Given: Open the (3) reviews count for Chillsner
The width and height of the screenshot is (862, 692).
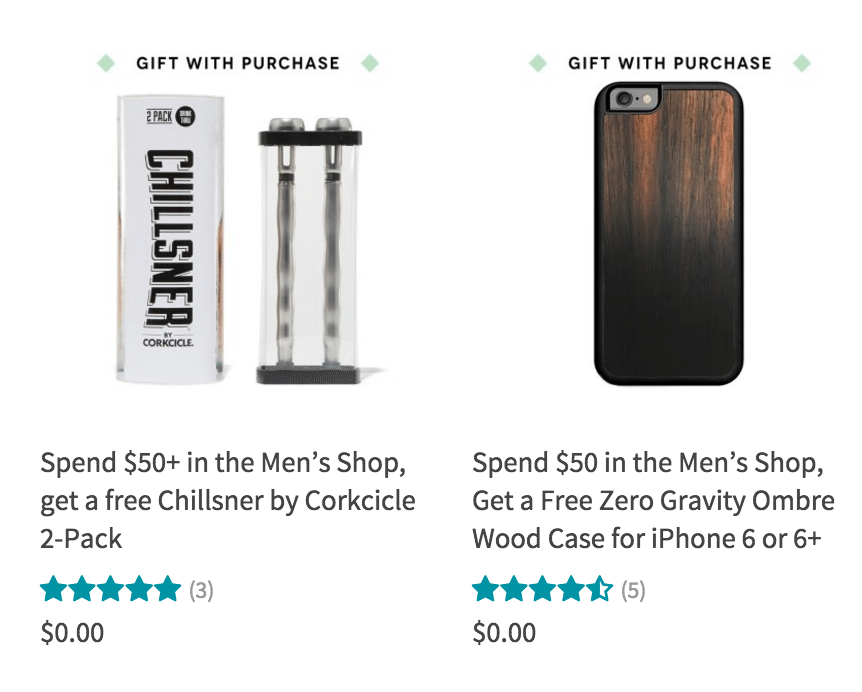Looking at the screenshot, I should tap(201, 590).
